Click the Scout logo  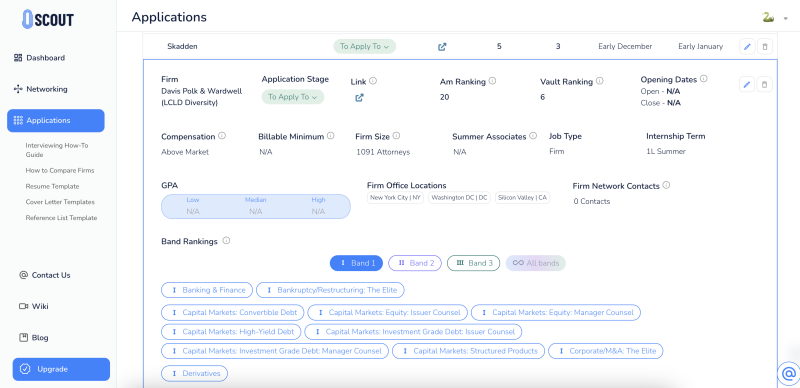click(x=48, y=19)
